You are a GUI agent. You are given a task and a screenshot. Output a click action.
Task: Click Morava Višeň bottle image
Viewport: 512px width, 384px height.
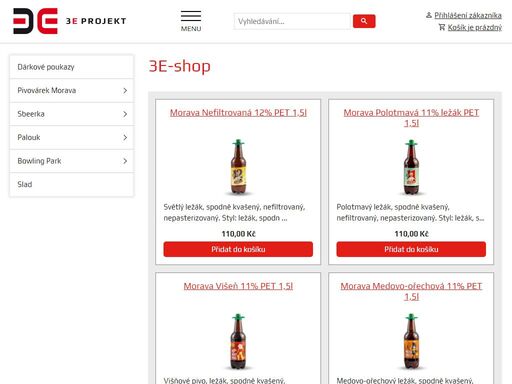click(238, 341)
